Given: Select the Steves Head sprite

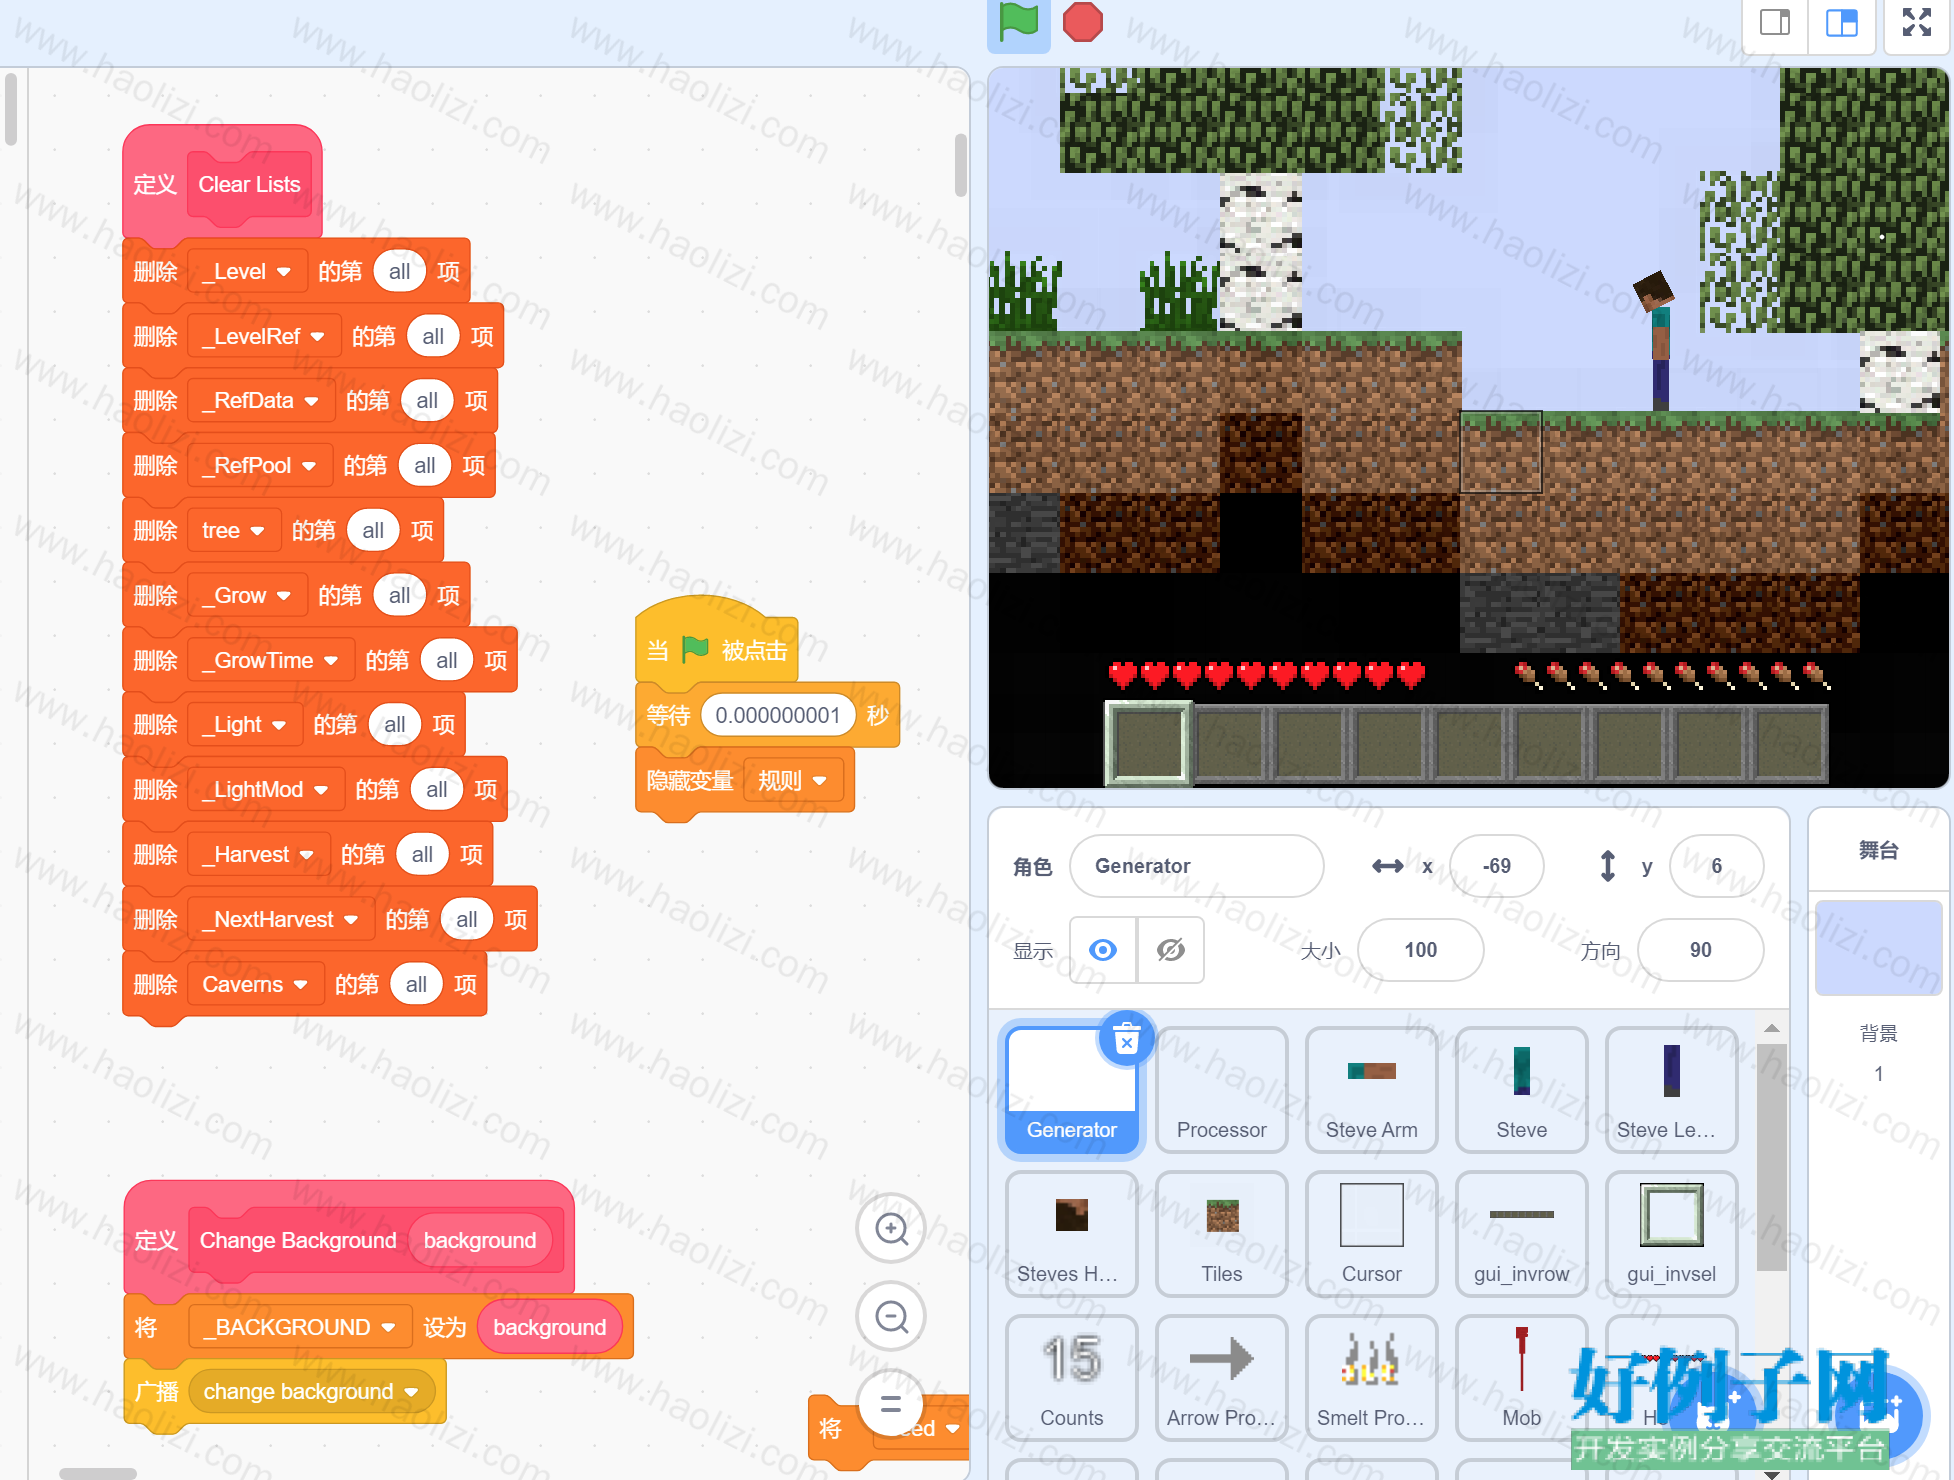Looking at the screenshot, I should click(1071, 1234).
